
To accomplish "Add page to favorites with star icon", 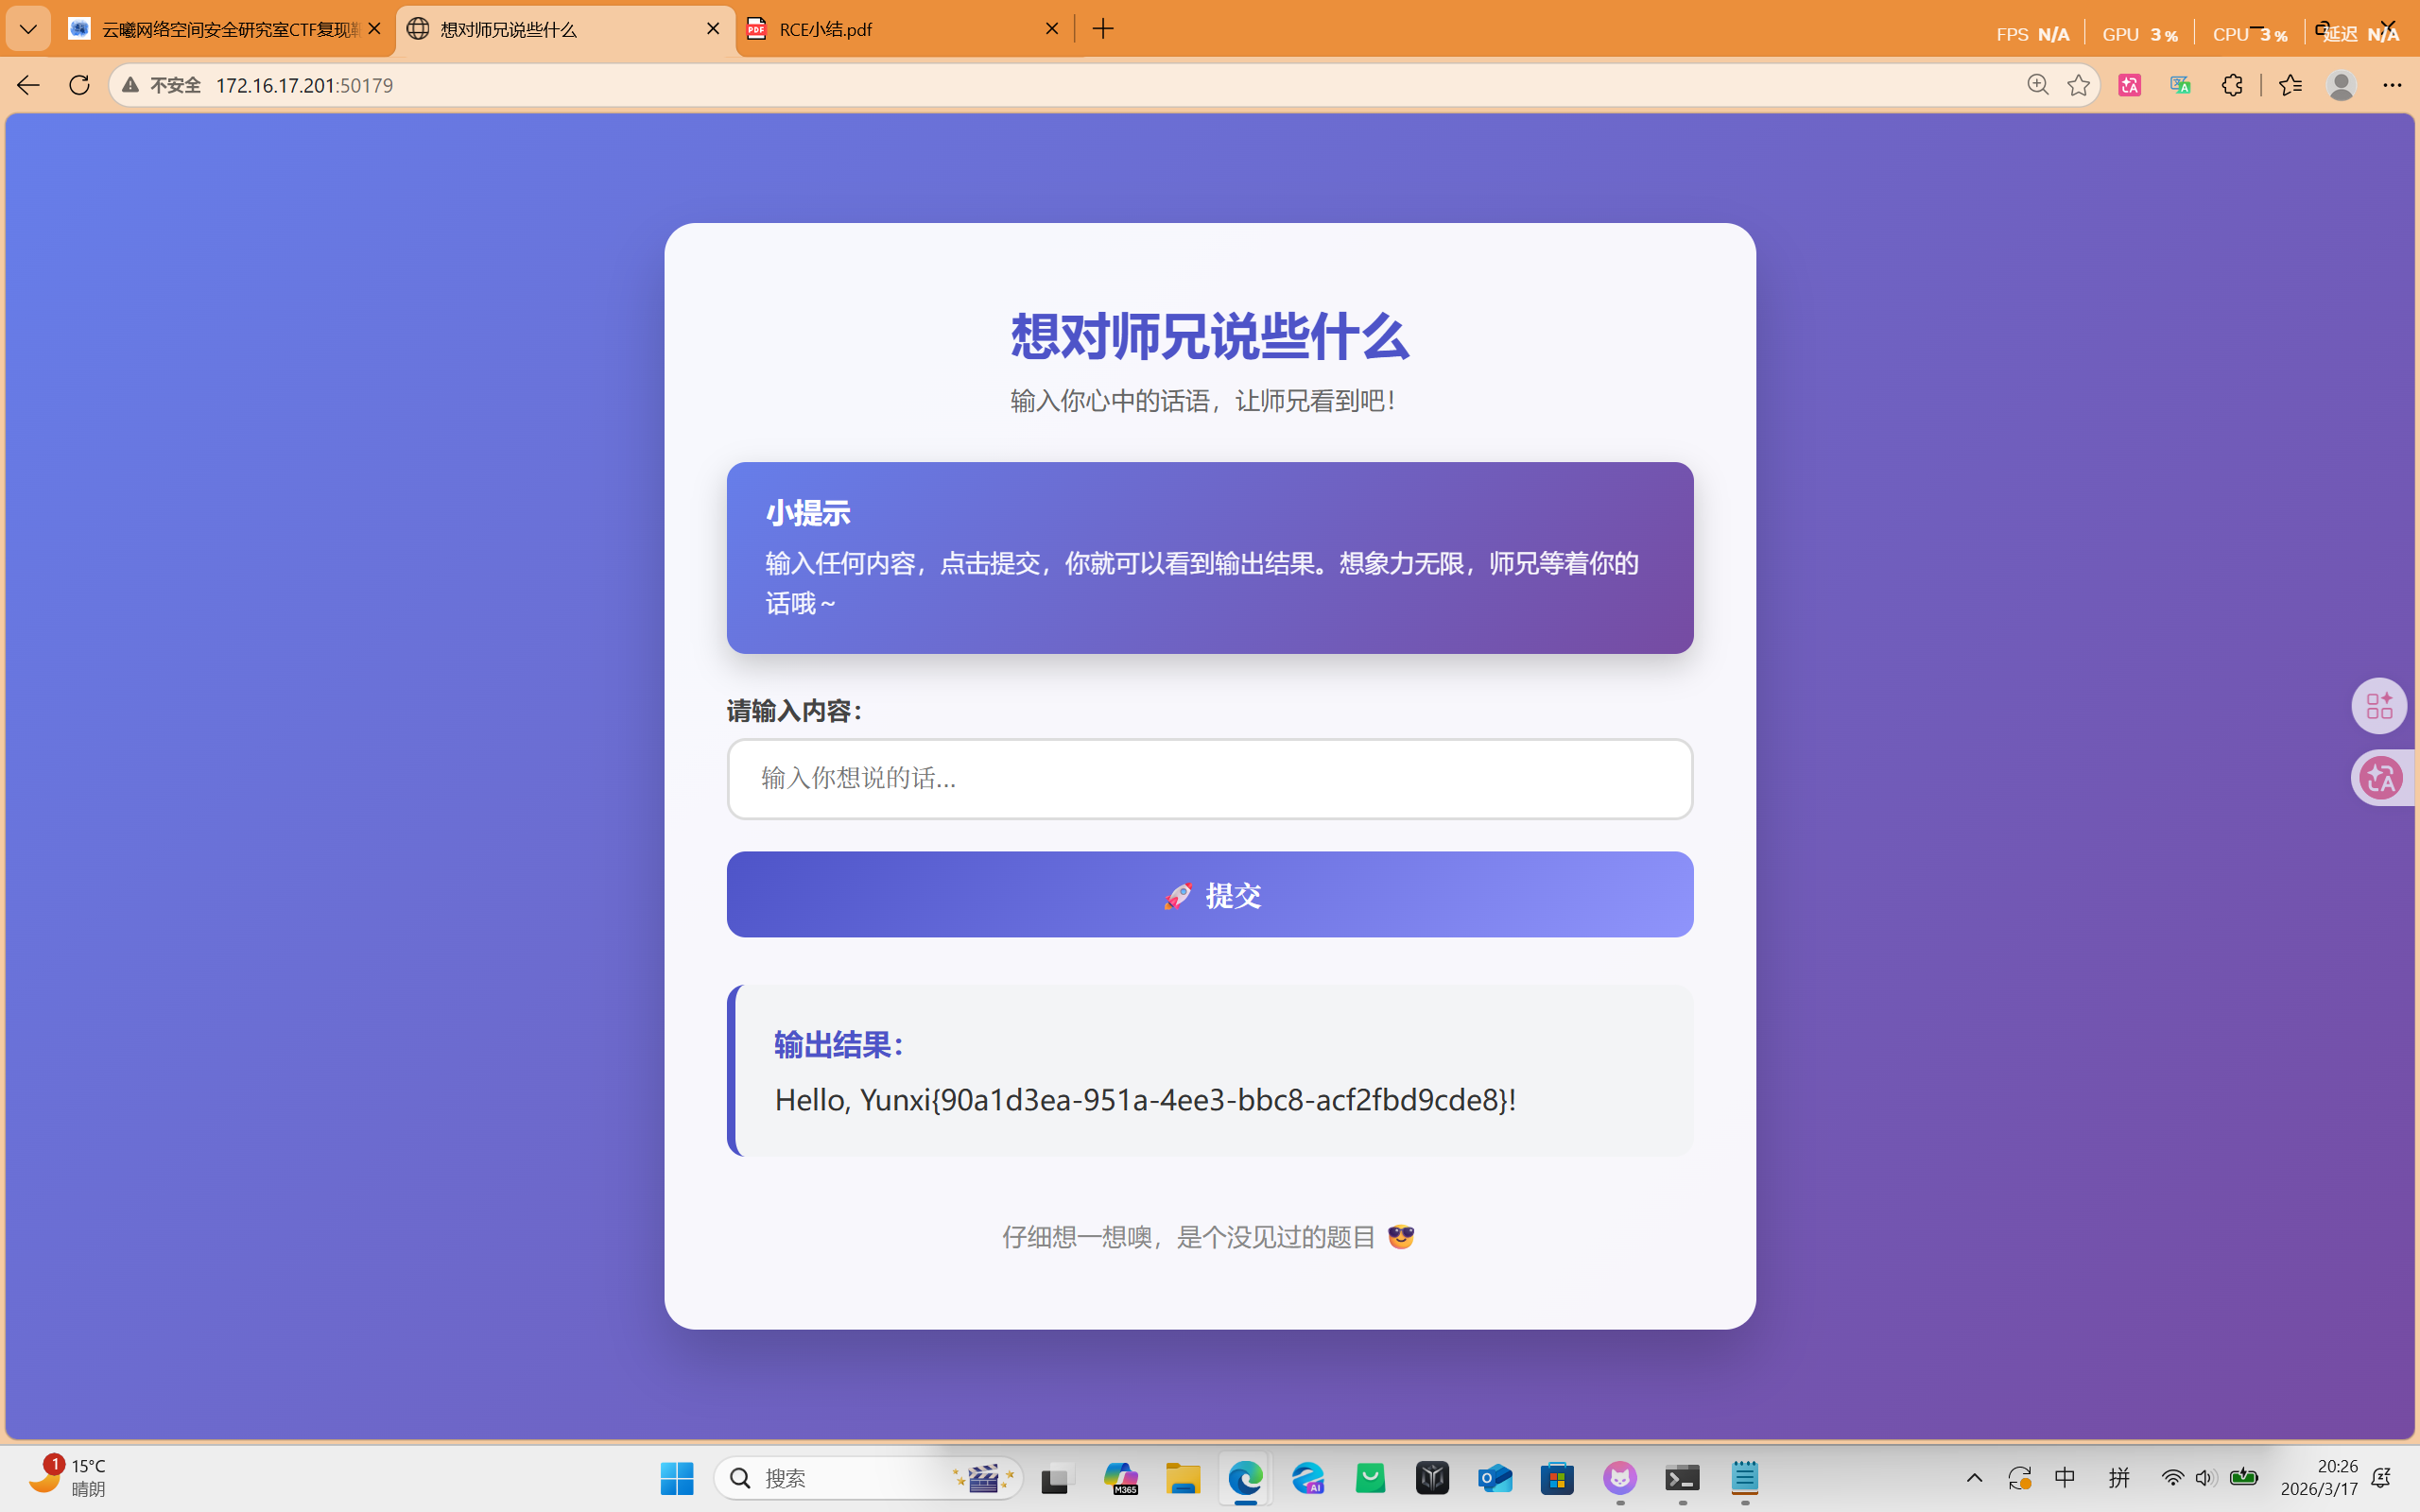I will tap(2078, 85).
